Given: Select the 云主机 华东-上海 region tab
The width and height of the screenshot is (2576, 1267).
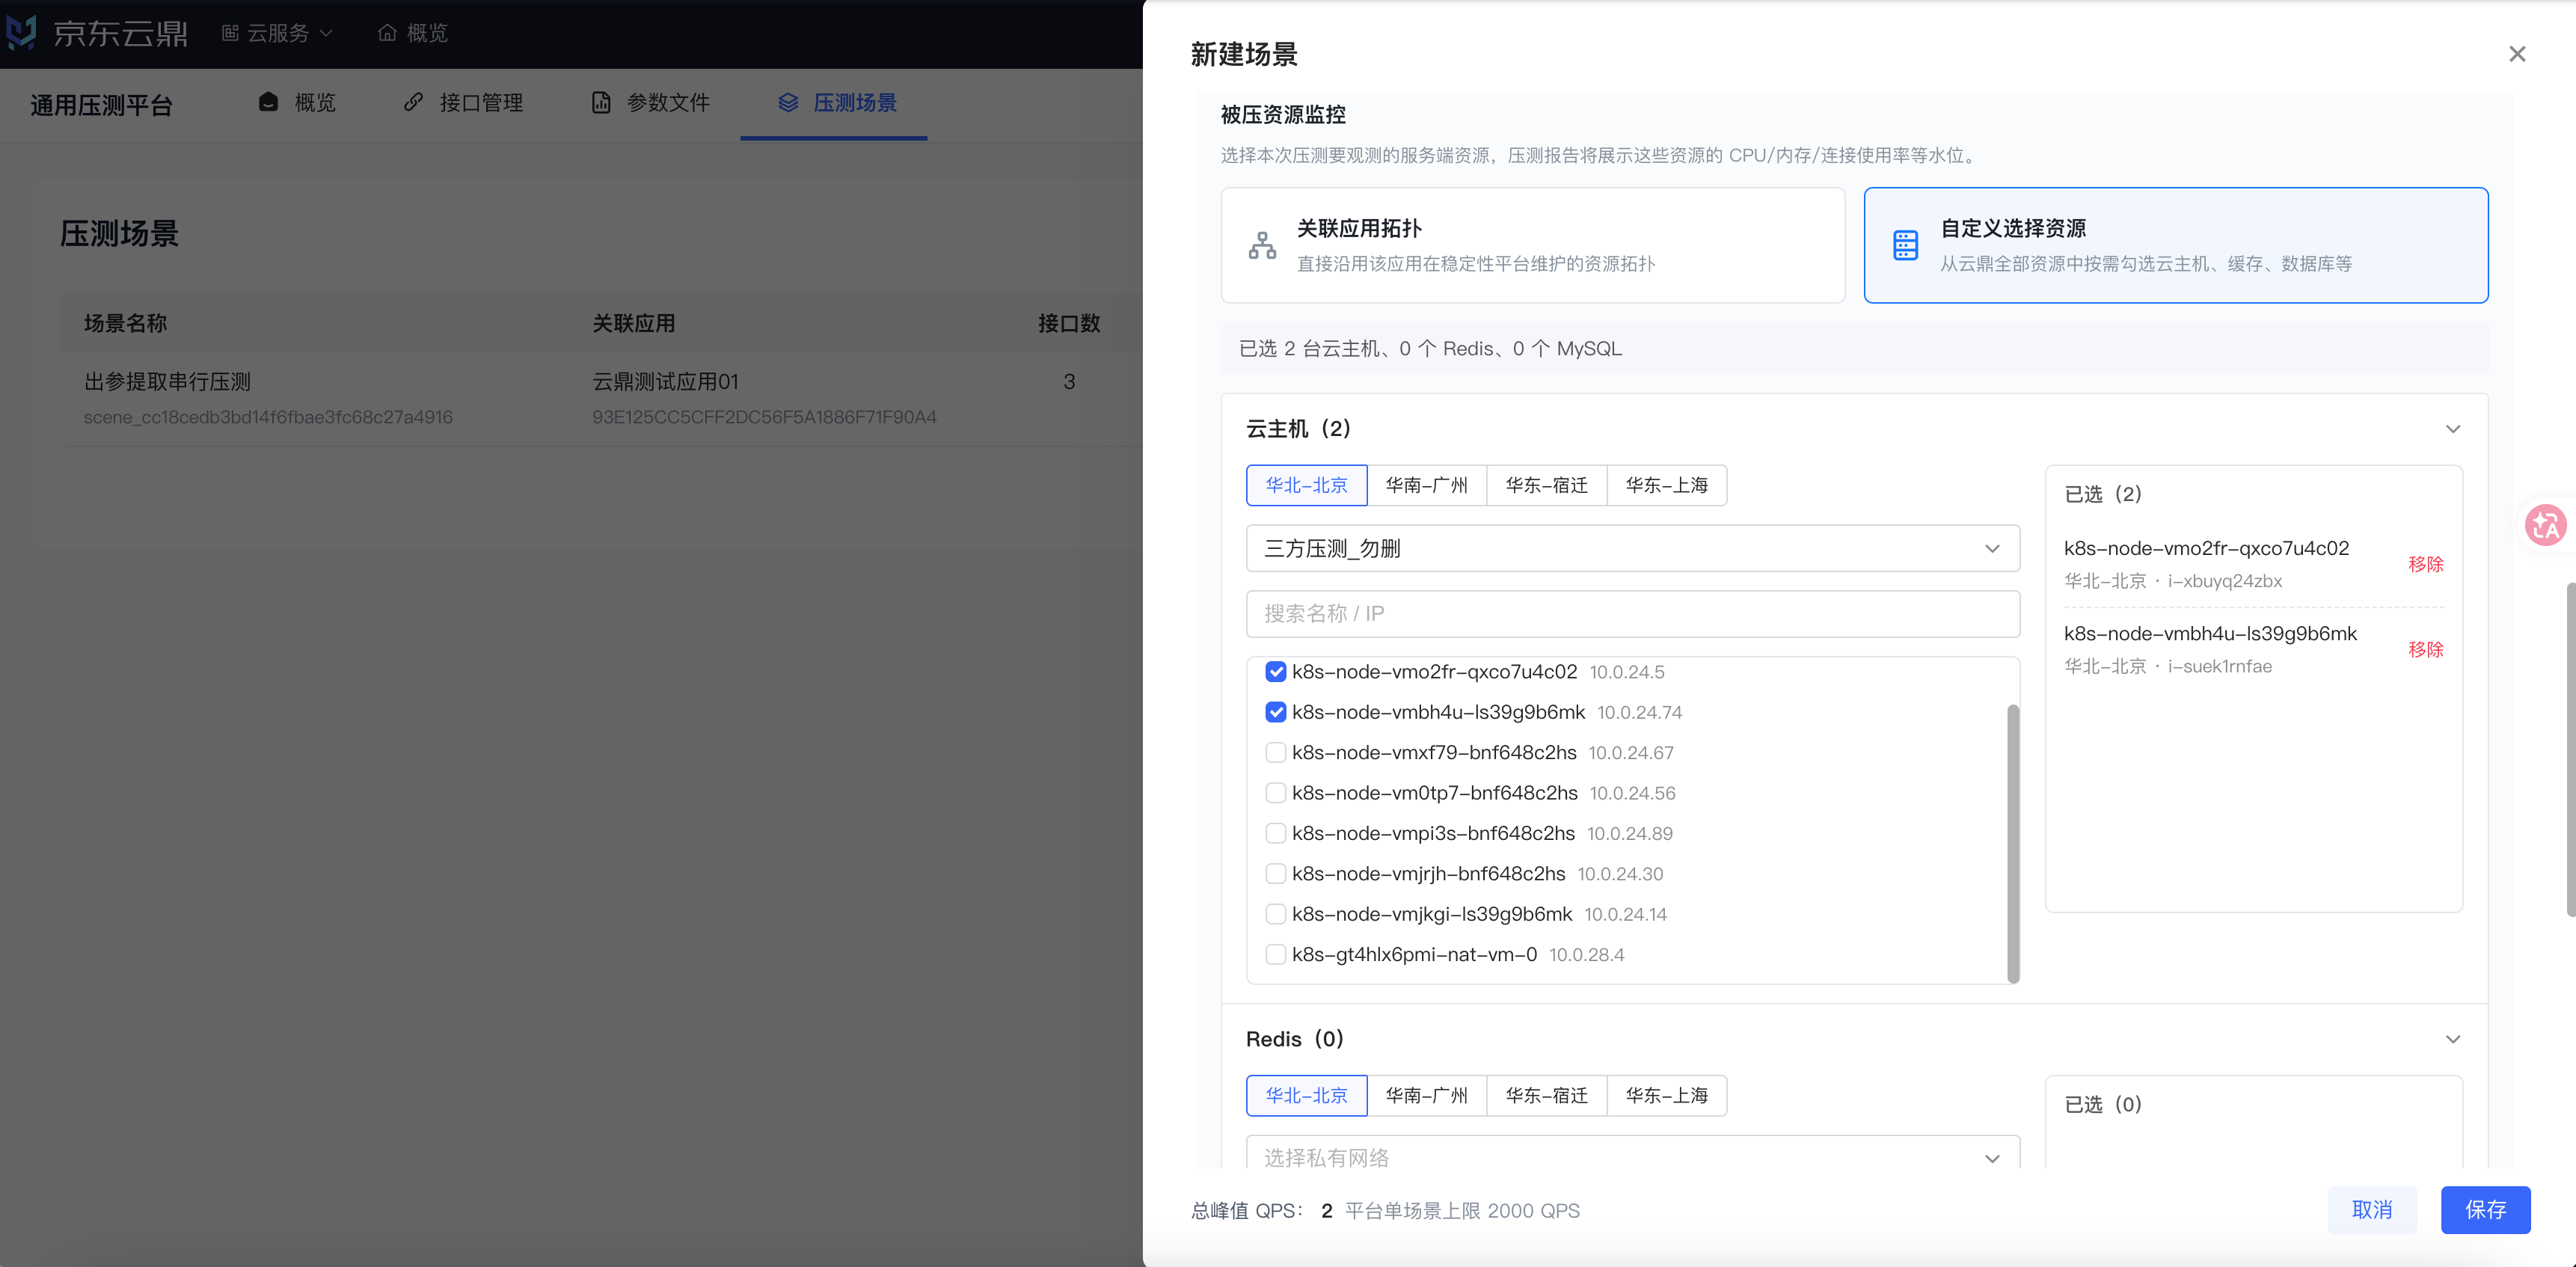Looking at the screenshot, I should (1666, 485).
